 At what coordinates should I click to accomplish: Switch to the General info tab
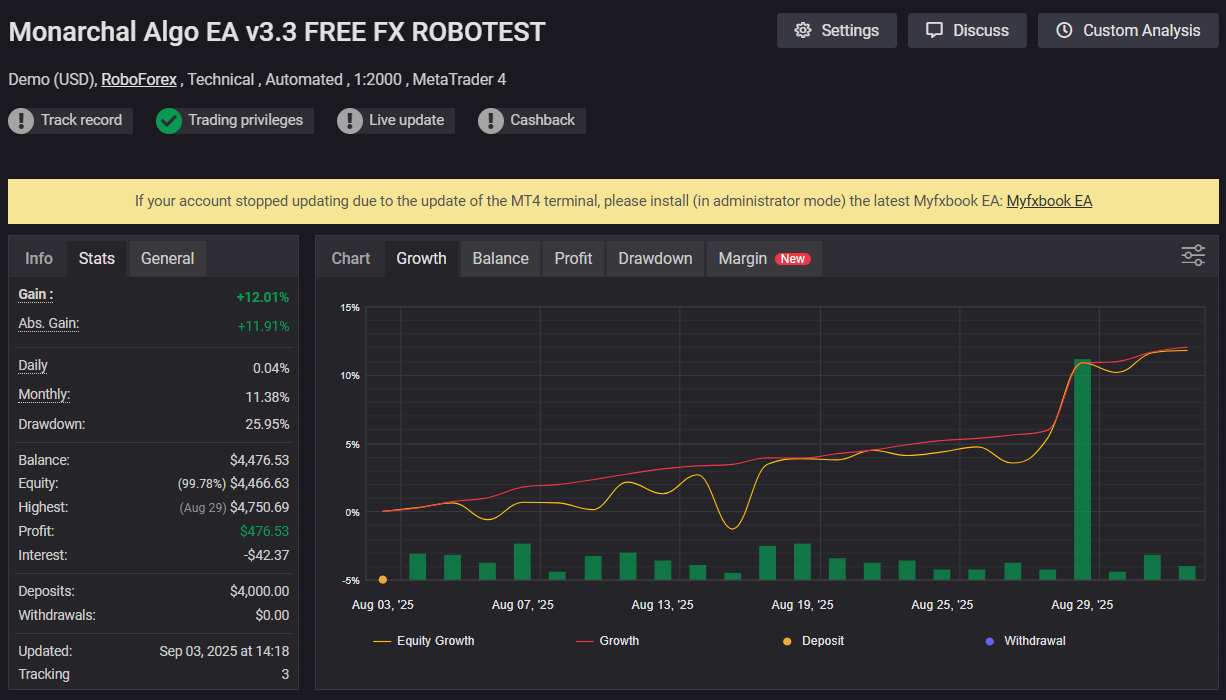click(x=167, y=258)
